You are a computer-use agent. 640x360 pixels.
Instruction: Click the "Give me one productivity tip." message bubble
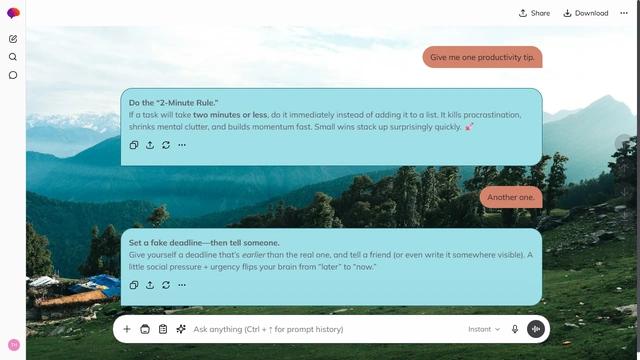tap(482, 57)
